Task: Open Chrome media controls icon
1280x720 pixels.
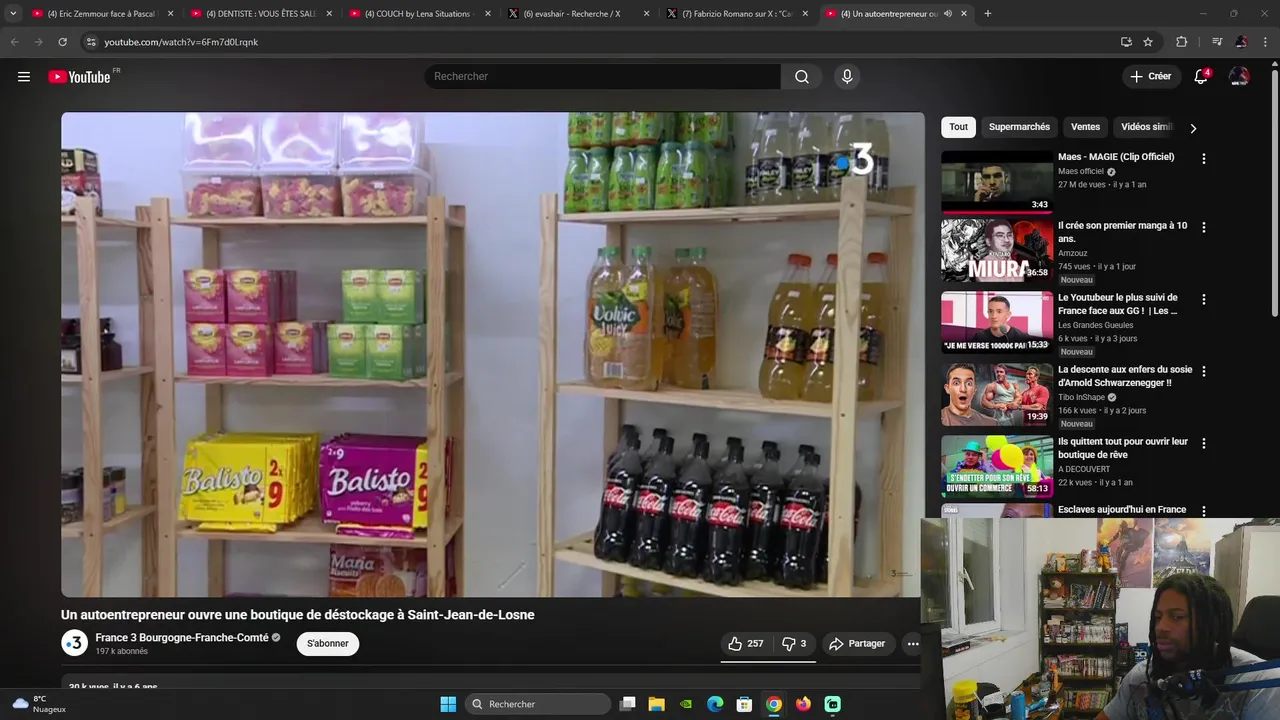Action: (1216, 42)
